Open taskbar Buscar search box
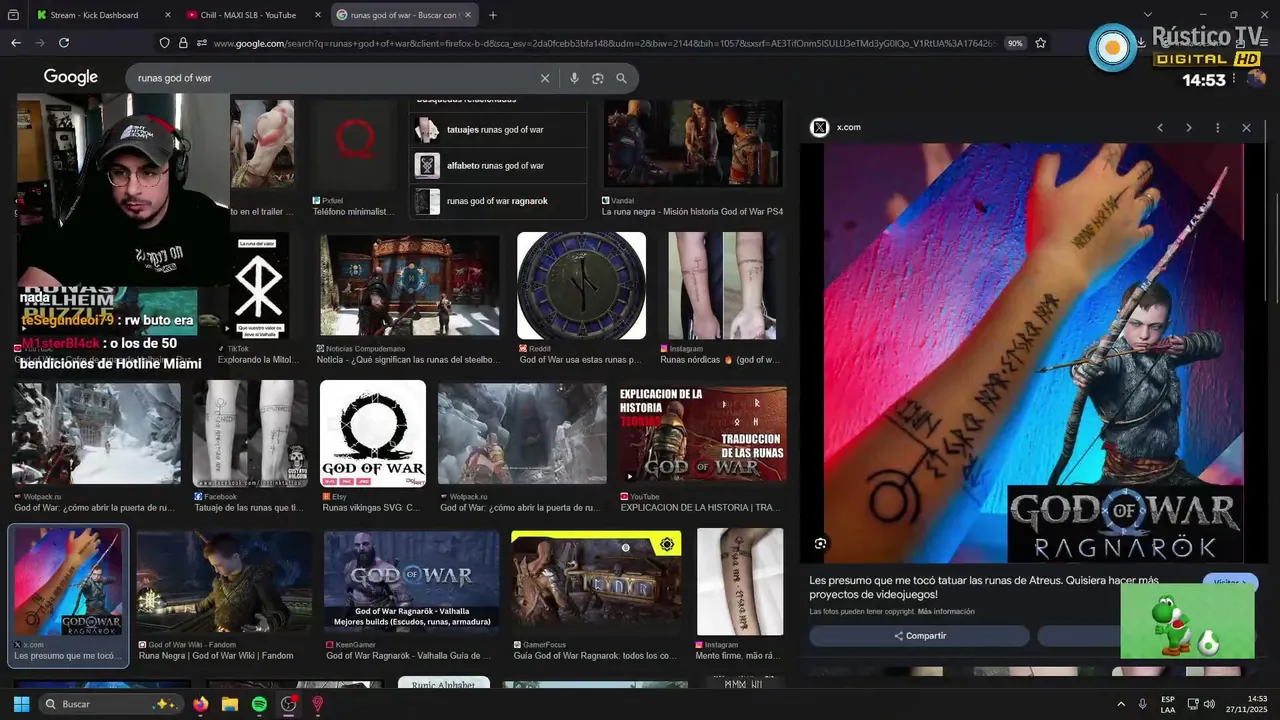 [x=110, y=704]
